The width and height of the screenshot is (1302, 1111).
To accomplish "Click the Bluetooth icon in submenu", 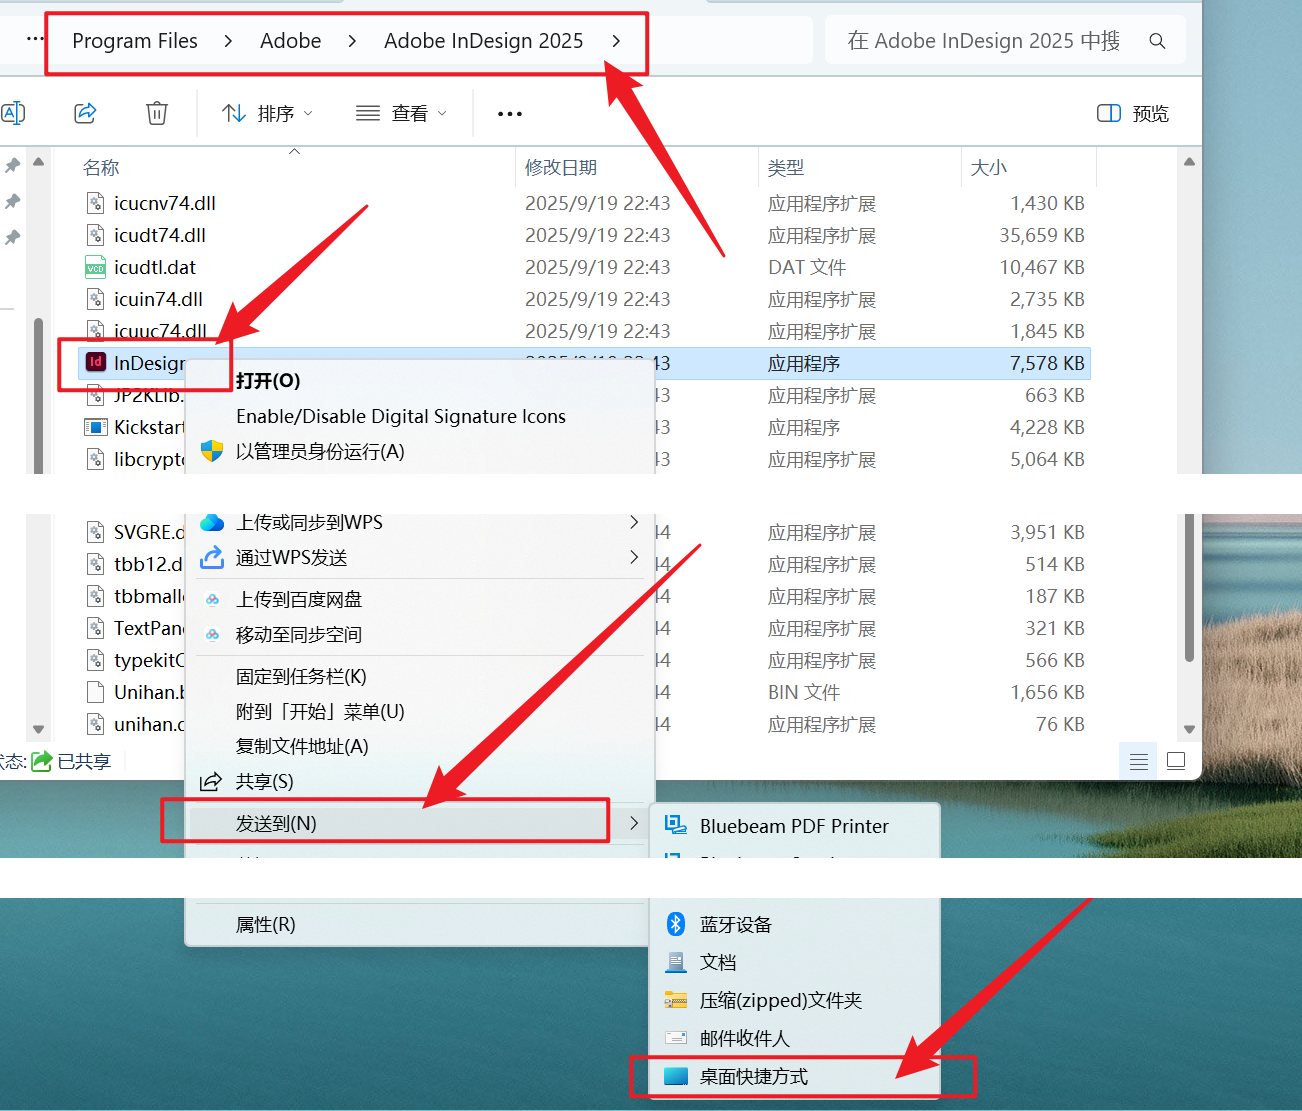I will point(676,924).
